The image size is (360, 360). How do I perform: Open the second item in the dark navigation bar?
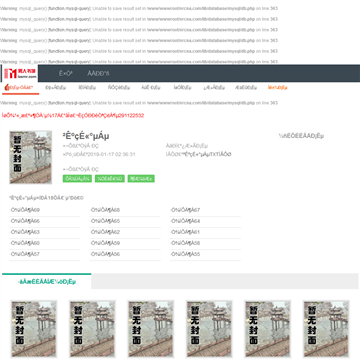98,74
